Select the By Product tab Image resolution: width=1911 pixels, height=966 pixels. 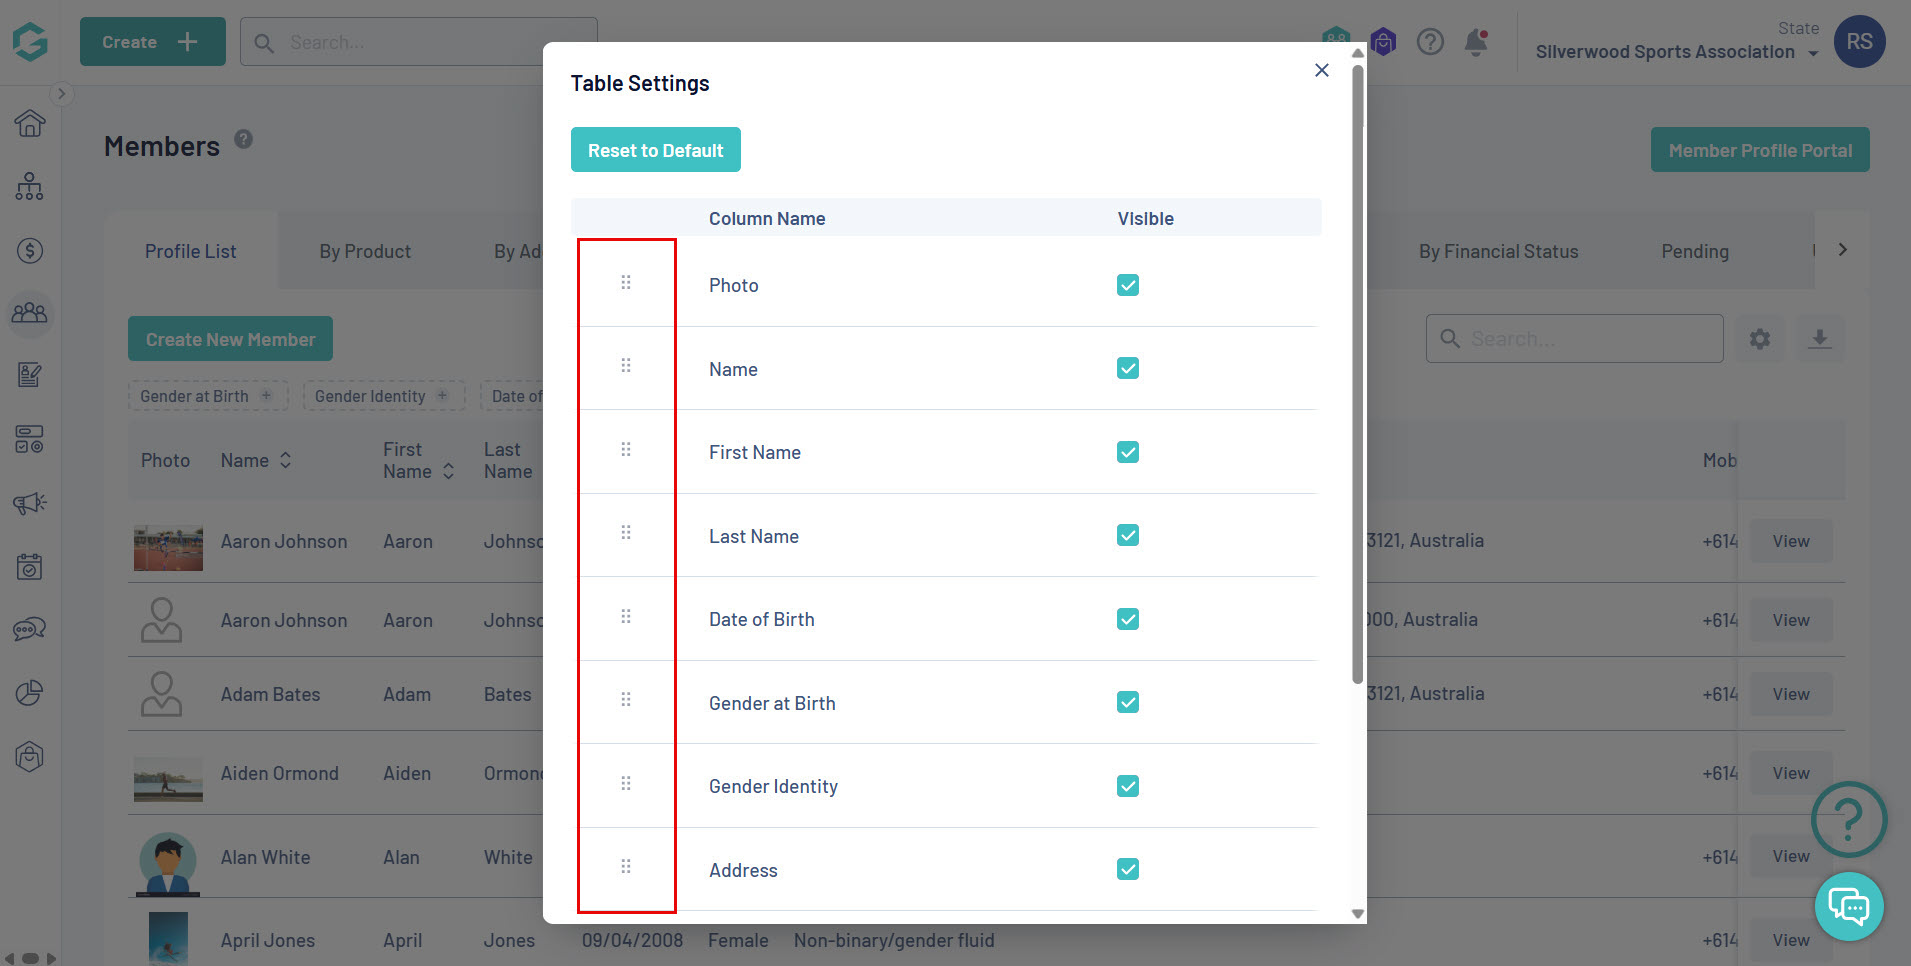[x=365, y=252]
